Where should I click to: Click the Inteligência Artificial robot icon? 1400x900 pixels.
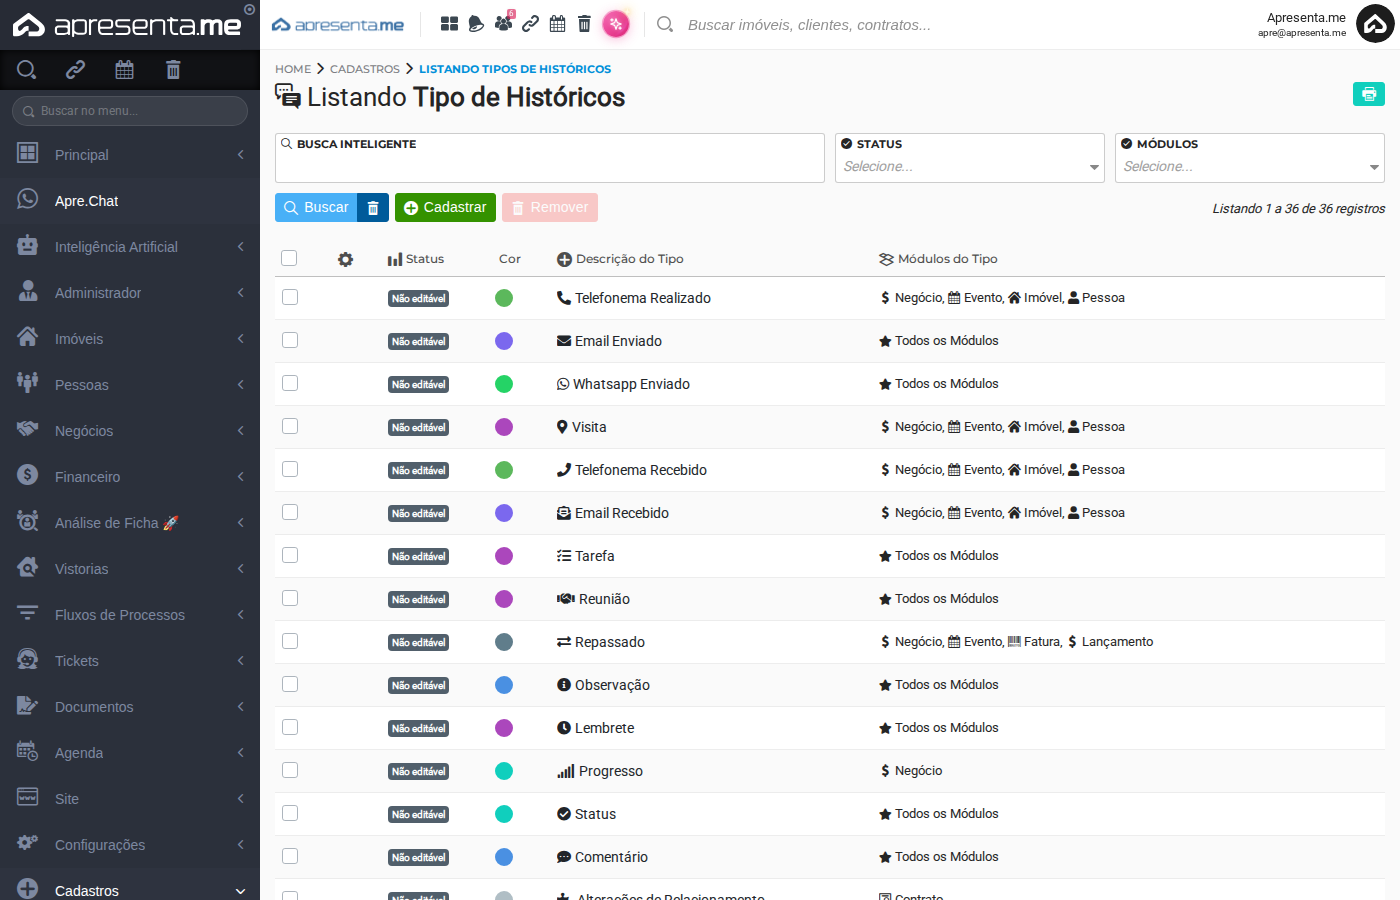pyautogui.click(x=28, y=245)
